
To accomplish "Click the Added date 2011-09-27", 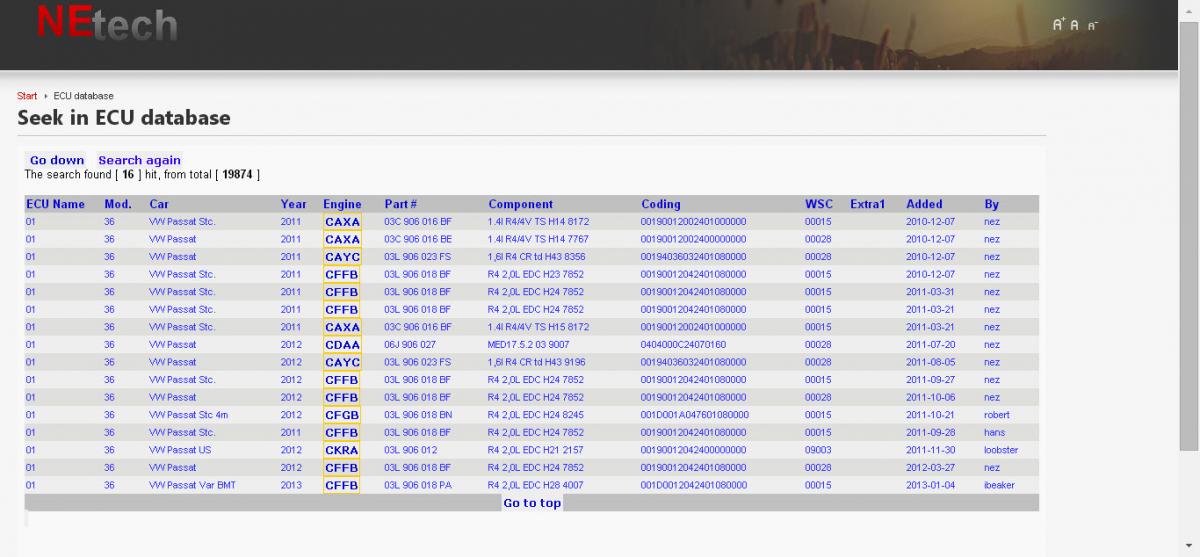I will (930, 380).
